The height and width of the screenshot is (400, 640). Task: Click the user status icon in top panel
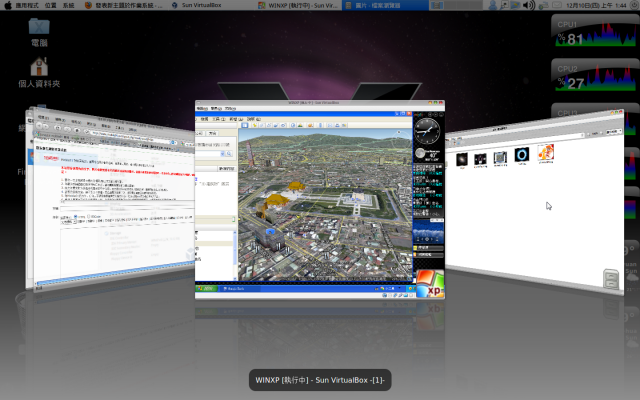[493, 5]
